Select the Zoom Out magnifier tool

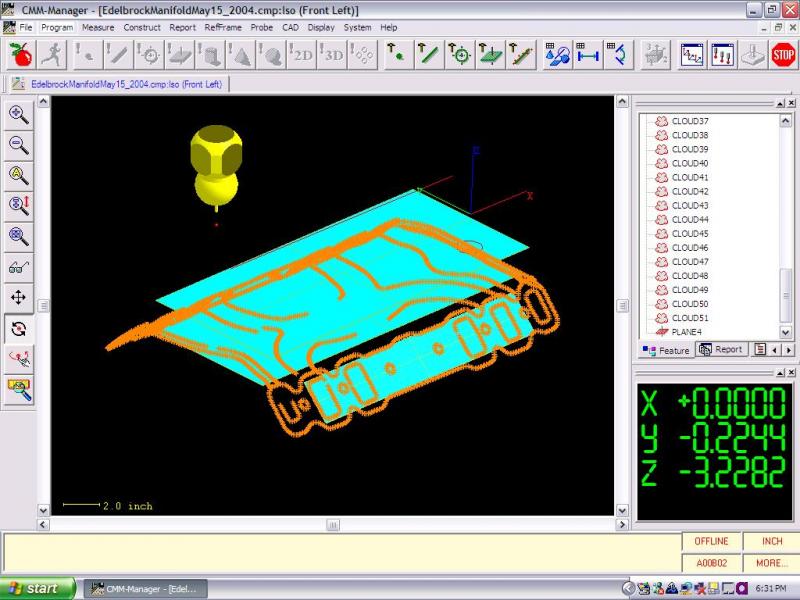[x=18, y=145]
